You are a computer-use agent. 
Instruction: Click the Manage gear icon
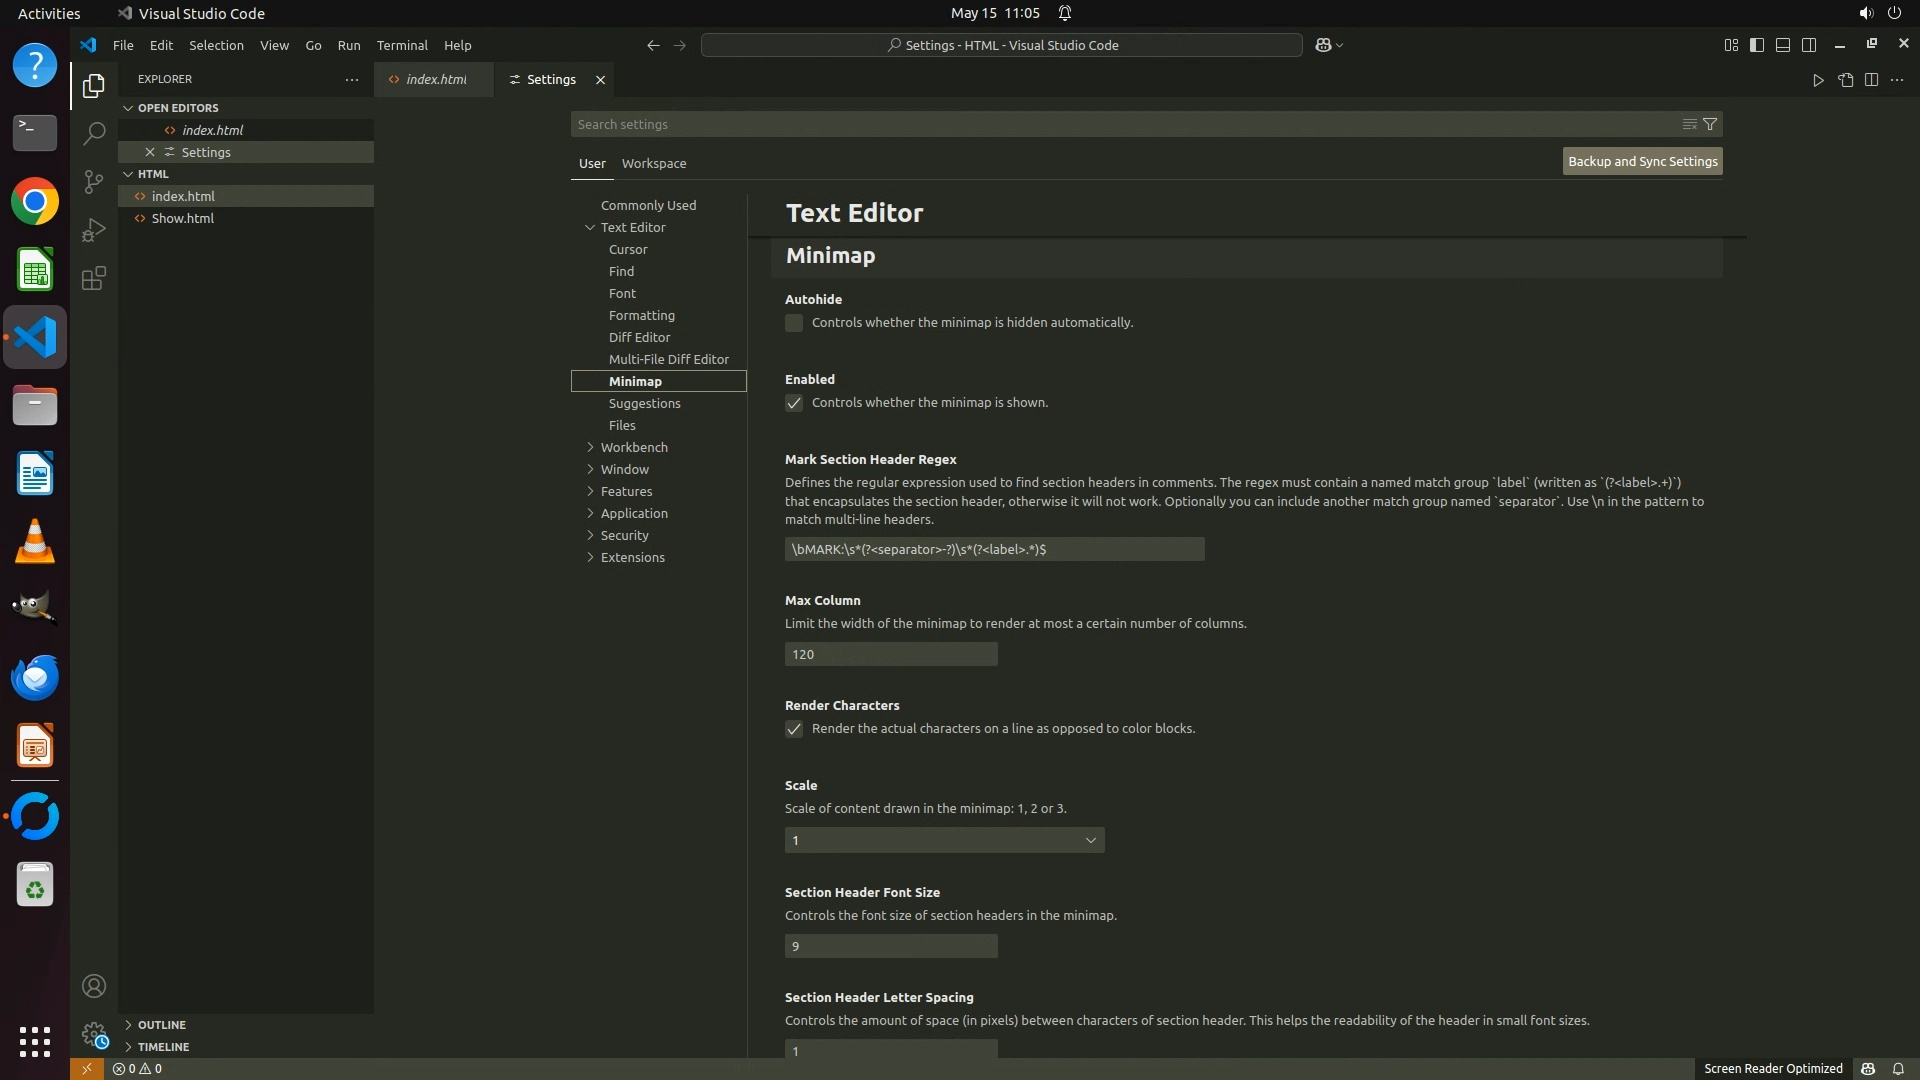click(93, 1034)
